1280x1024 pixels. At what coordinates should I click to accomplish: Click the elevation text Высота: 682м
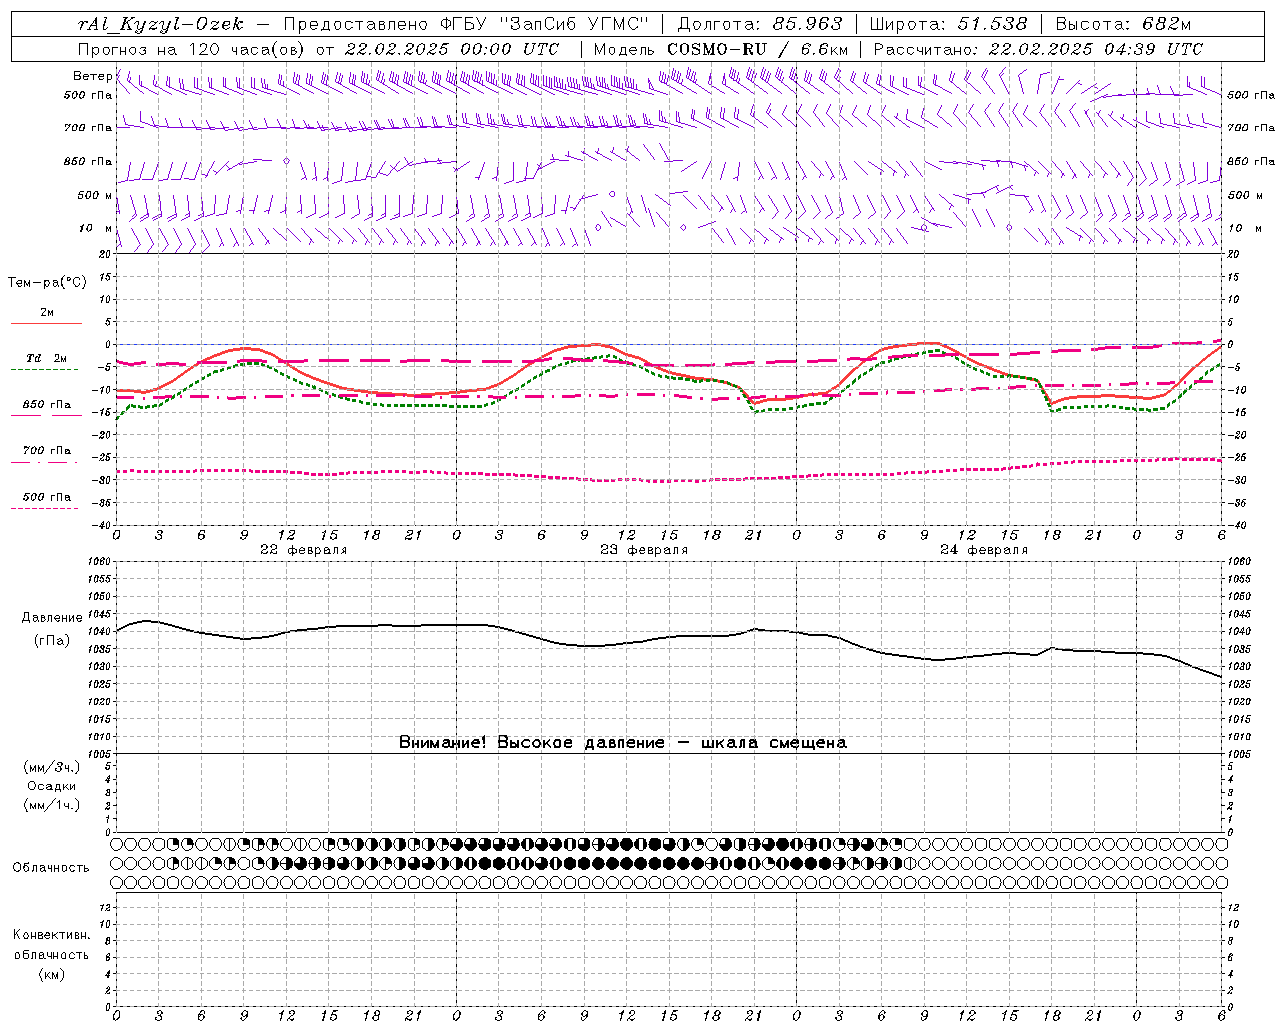coord(1123,24)
